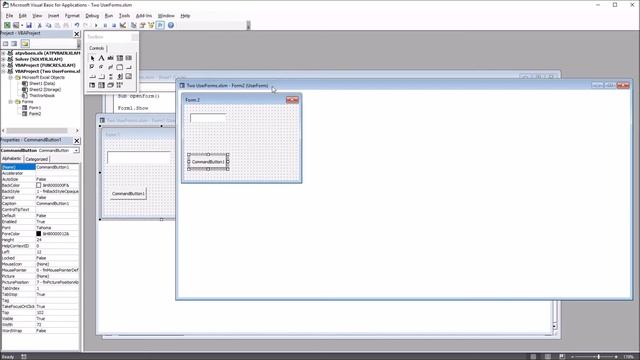Toggle Design Mode on the toolbar
This screenshot has width=640, height=360.
(123, 25)
